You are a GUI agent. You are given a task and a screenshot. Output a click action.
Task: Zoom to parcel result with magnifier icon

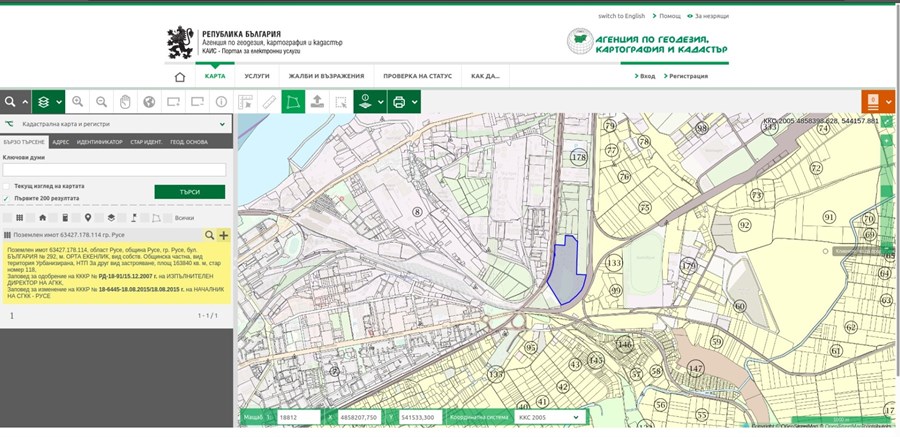coord(210,235)
